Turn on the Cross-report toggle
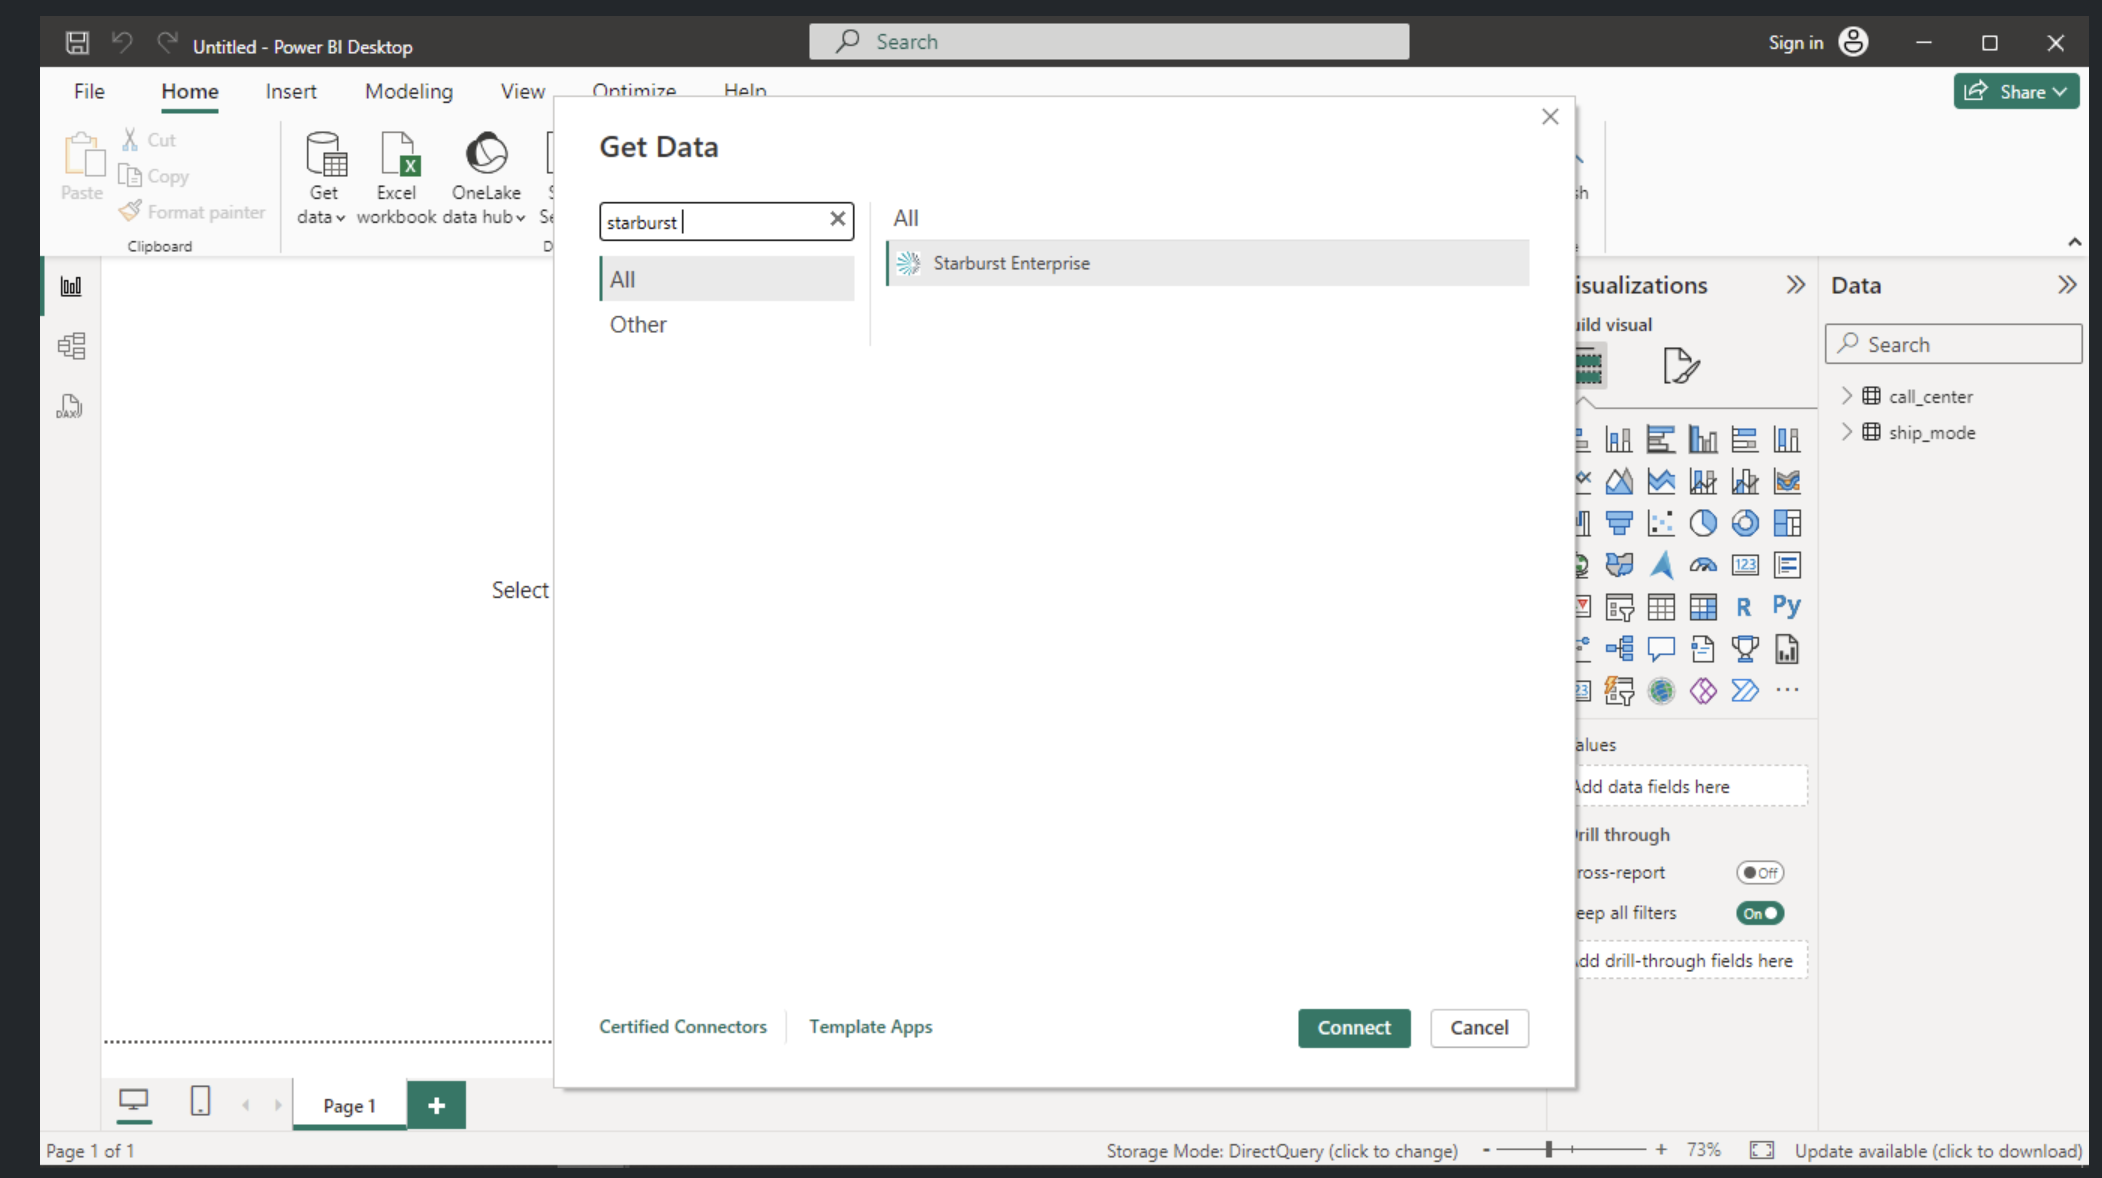Viewport: 2102px width, 1178px height. click(1760, 873)
